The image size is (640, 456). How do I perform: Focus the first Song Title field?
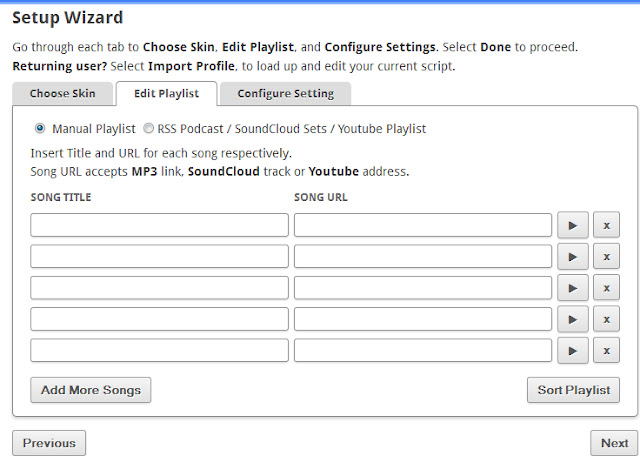point(159,225)
